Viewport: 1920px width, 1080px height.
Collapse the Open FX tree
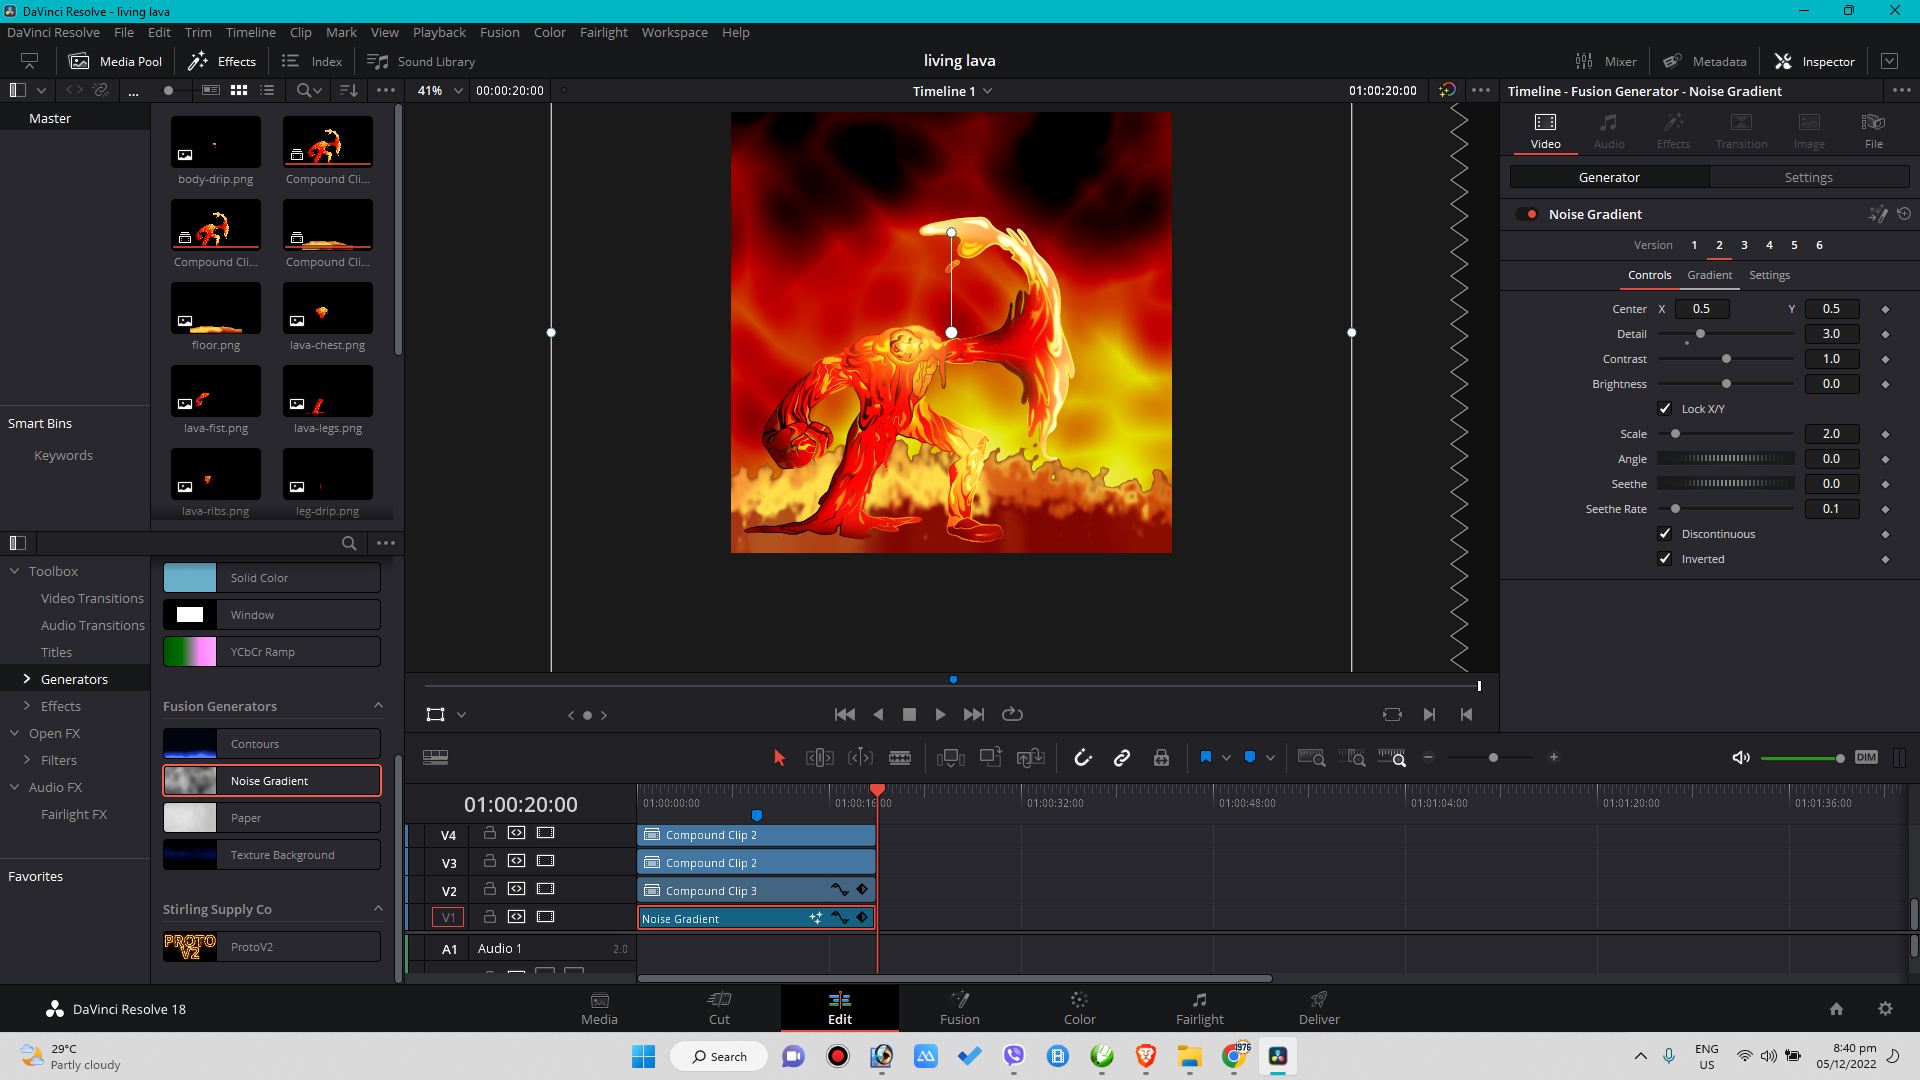click(15, 733)
